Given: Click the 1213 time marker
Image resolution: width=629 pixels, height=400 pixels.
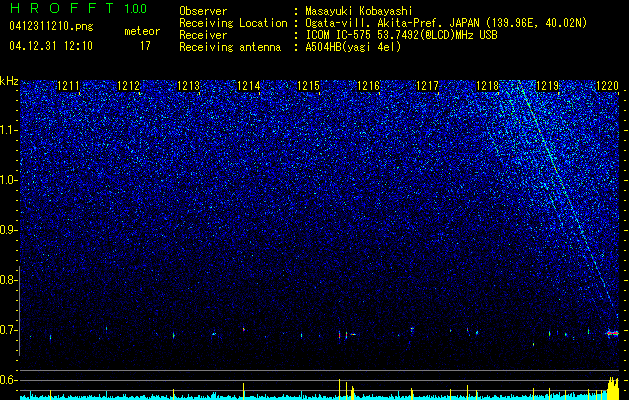Looking at the screenshot, I should click(189, 86).
